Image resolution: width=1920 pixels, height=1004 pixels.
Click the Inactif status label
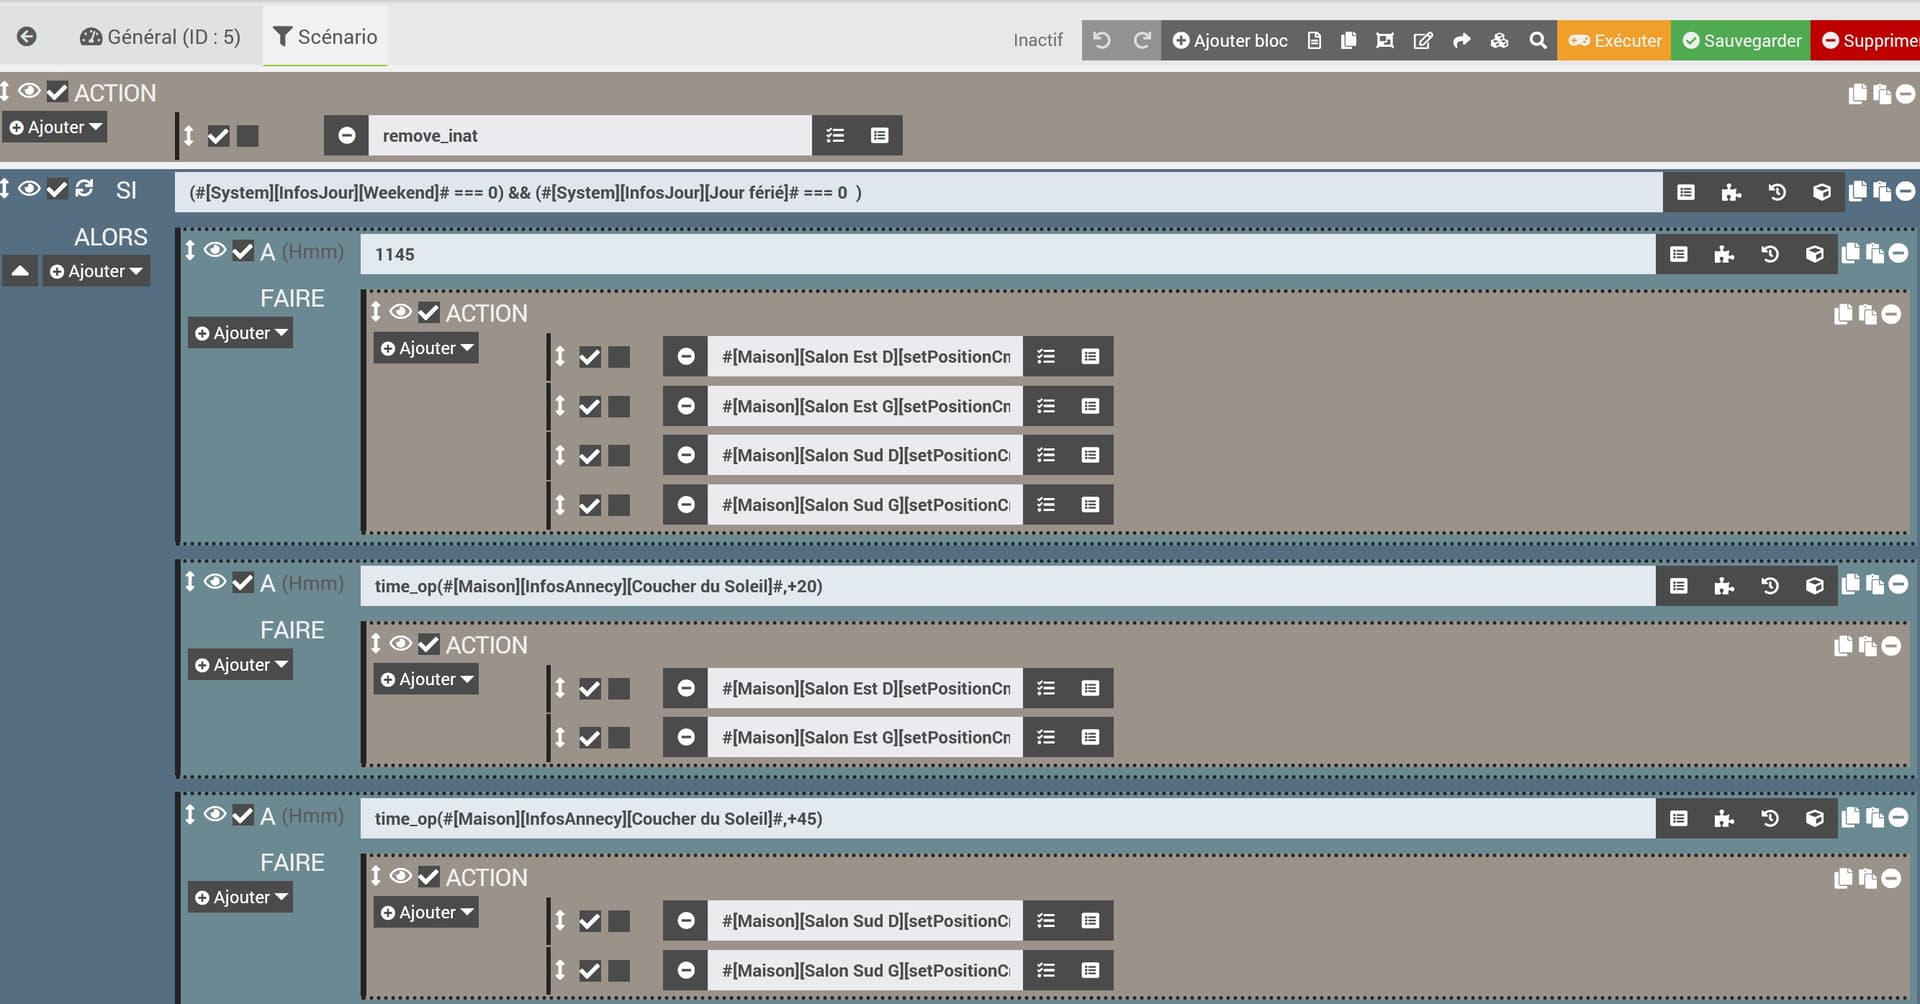[x=1038, y=40]
